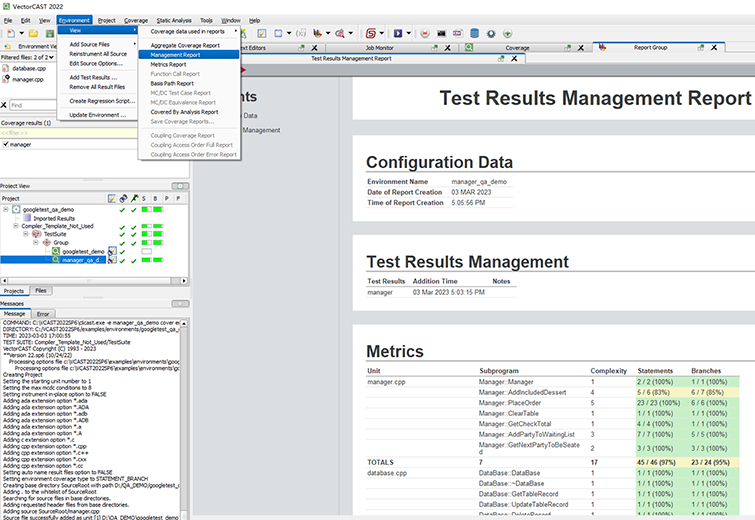
Task: Open the Filtered files dropdown
Action: 52,57
